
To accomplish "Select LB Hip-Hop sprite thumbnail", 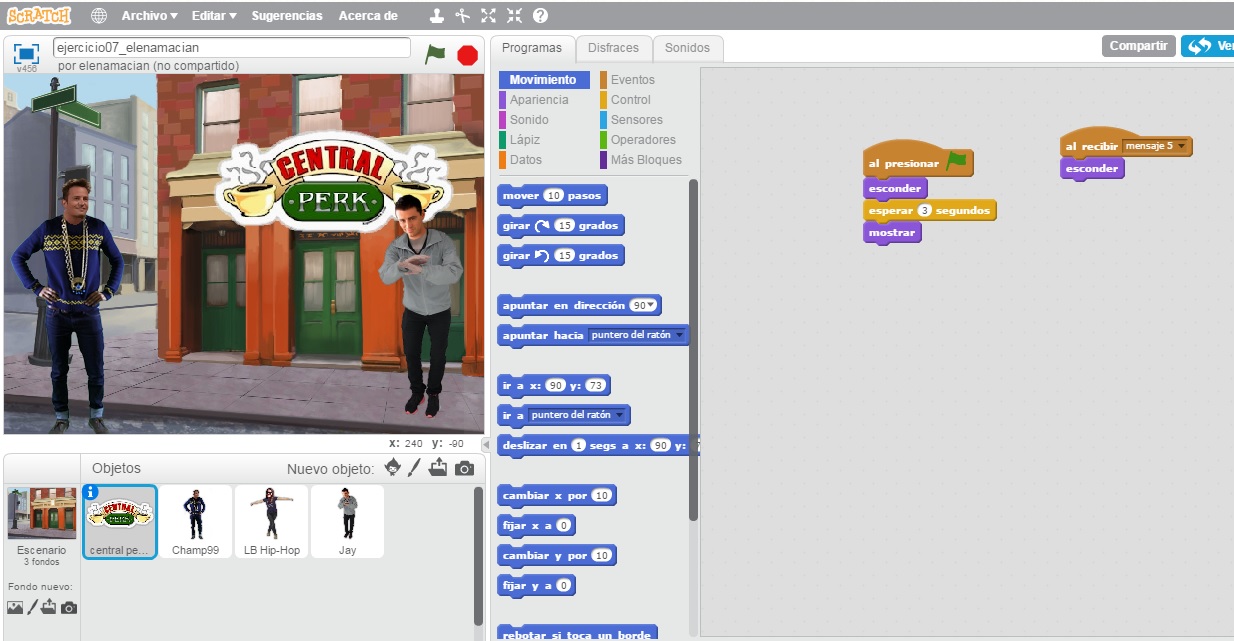I will pos(271,522).
